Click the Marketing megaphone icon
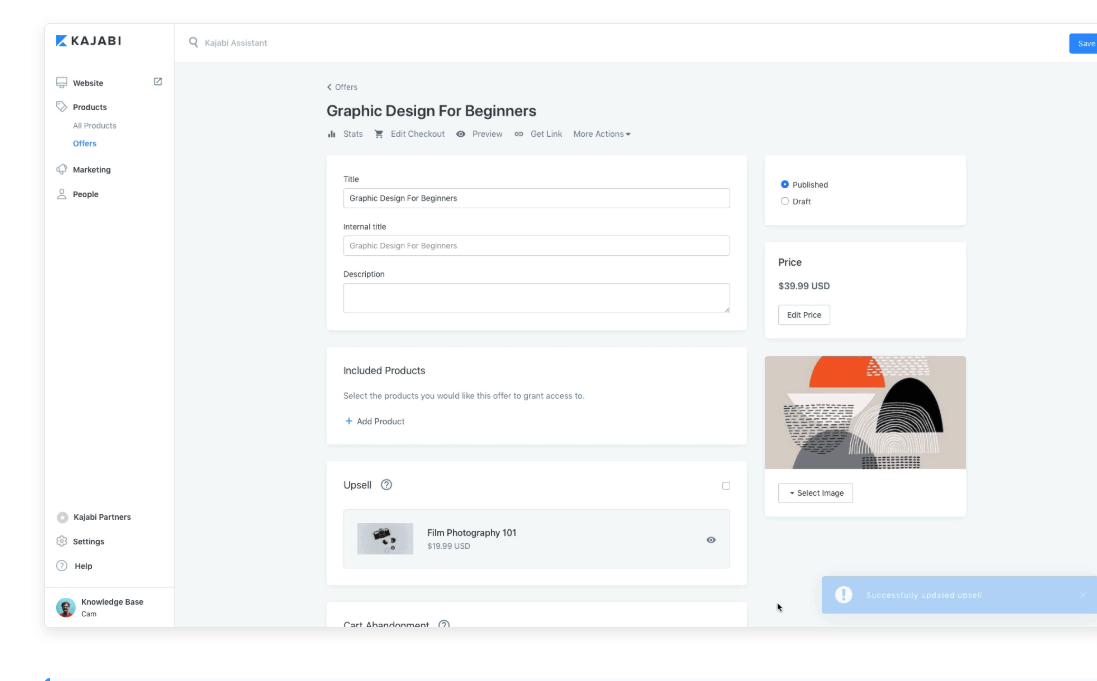 (x=62, y=169)
